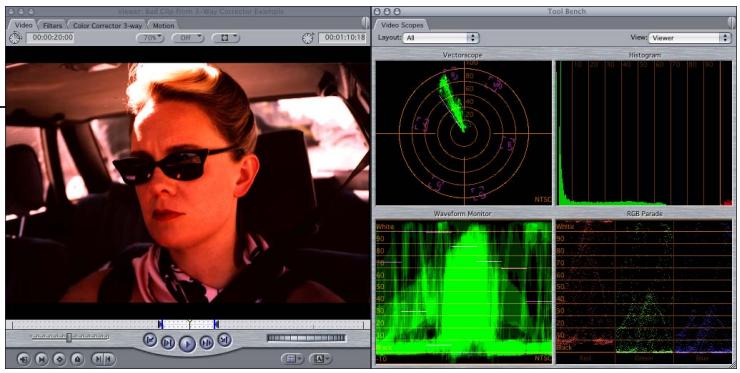The height and width of the screenshot is (373, 740).
Task: Switch to the Motion tab
Action: tap(163, 25)
